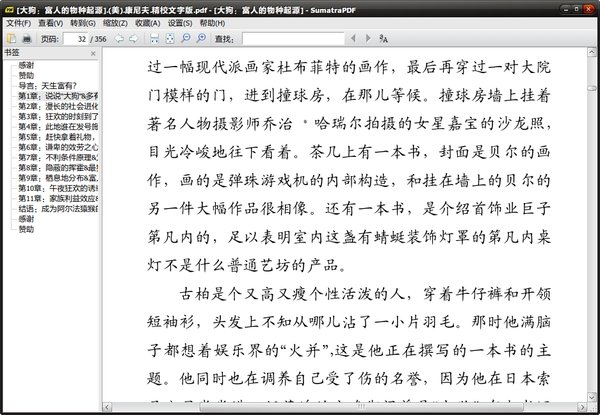
Task: Maximize the SumatraPDF window
Action: [x=576, y=8]
